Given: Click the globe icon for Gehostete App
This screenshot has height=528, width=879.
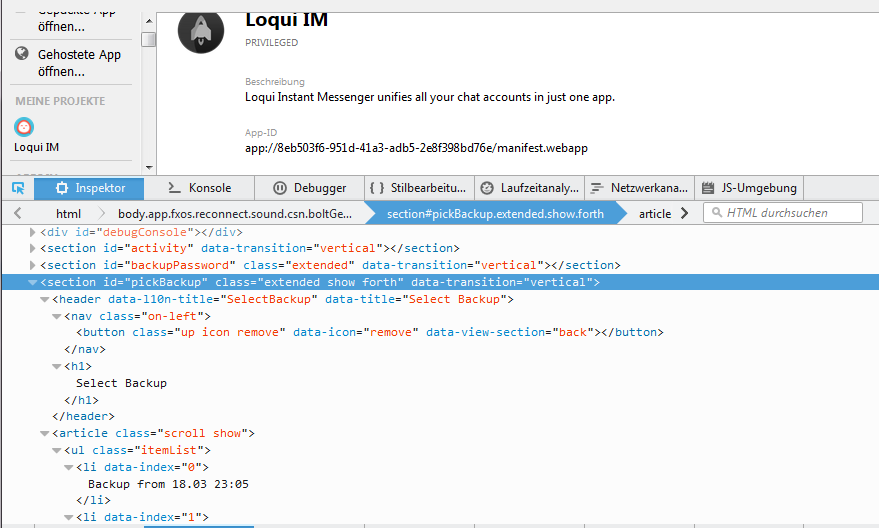Looking at the screenshot, I should tap(21, 54).
